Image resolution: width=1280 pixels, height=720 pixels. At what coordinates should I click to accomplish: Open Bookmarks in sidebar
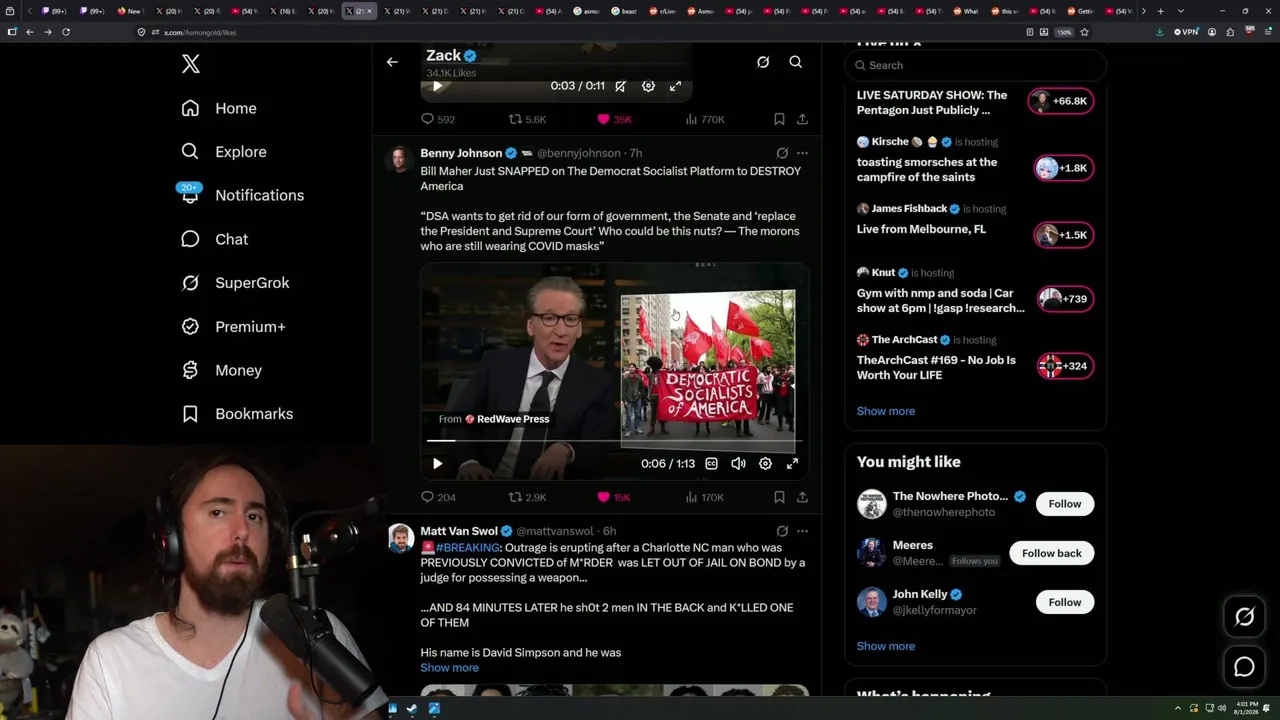(x=237, y=414)
